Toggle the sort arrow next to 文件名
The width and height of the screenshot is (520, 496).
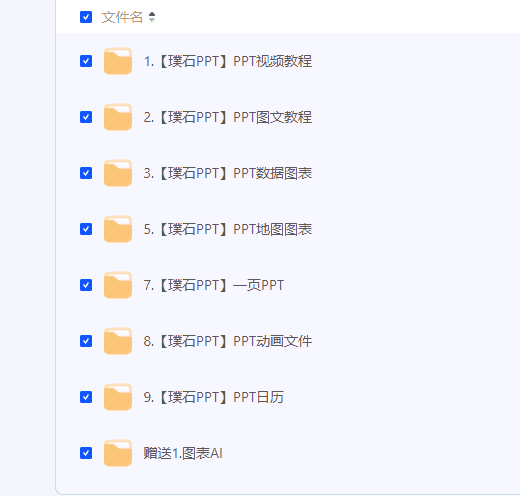[152, 17]
